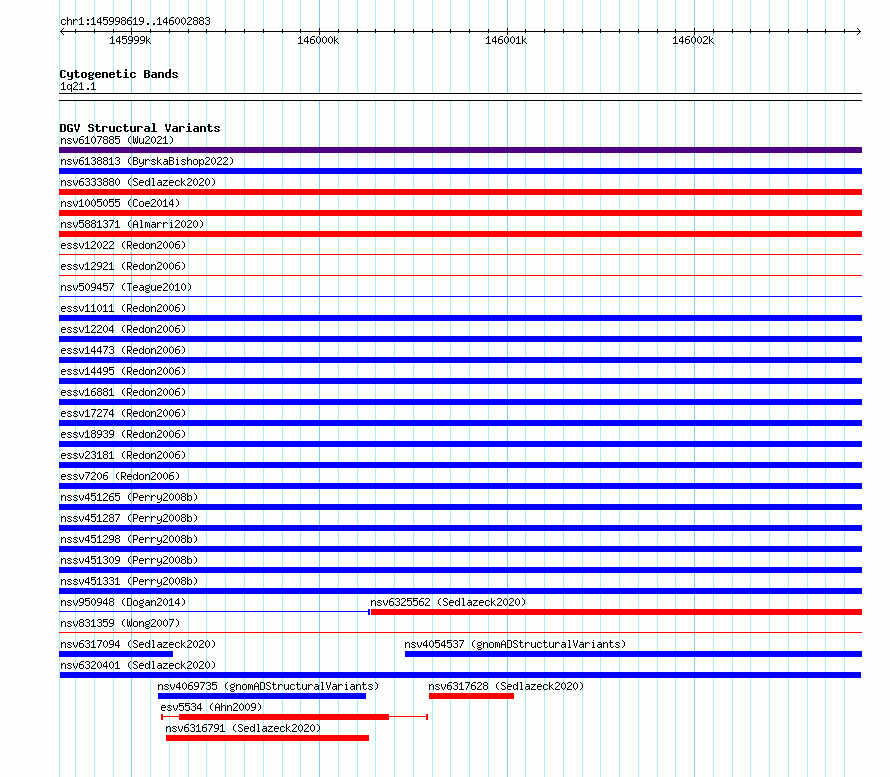The image size is (890, 777).
Task: Click the nsv6325562 (Sedlazeck2020) label
Action: pyautogui.click(x=448, y=602)
